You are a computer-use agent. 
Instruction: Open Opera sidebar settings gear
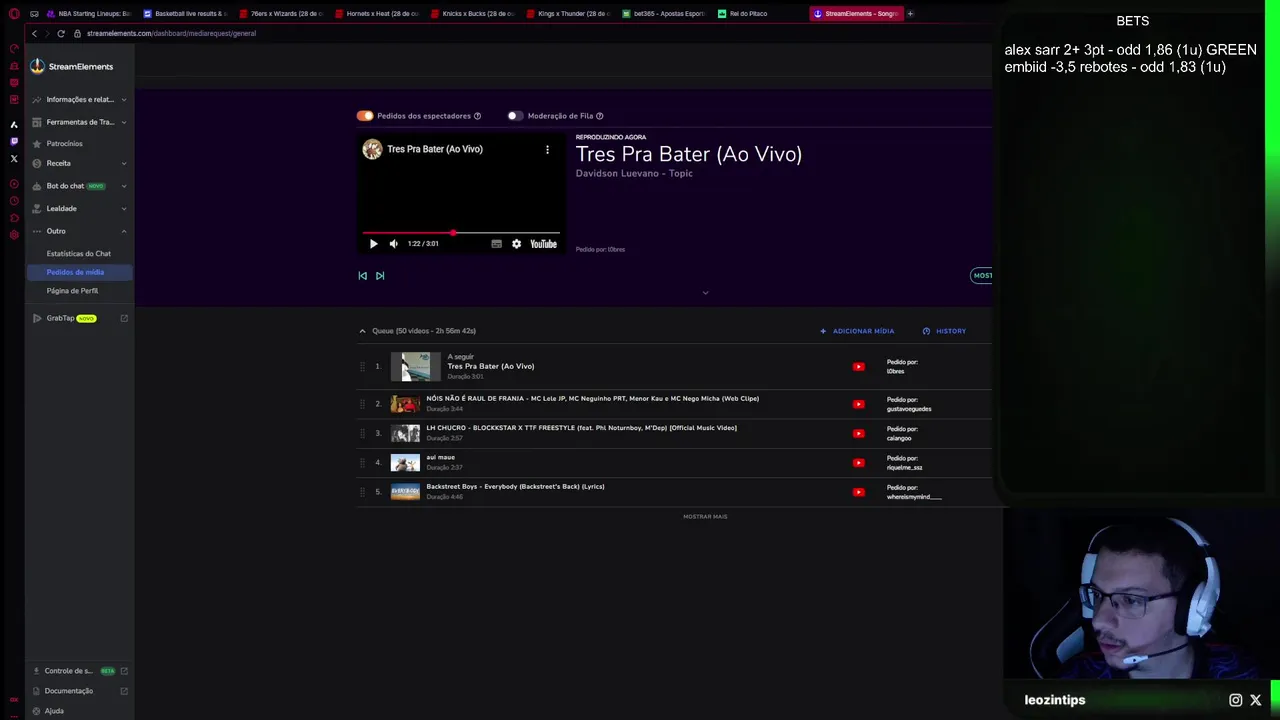coord(14,235)
